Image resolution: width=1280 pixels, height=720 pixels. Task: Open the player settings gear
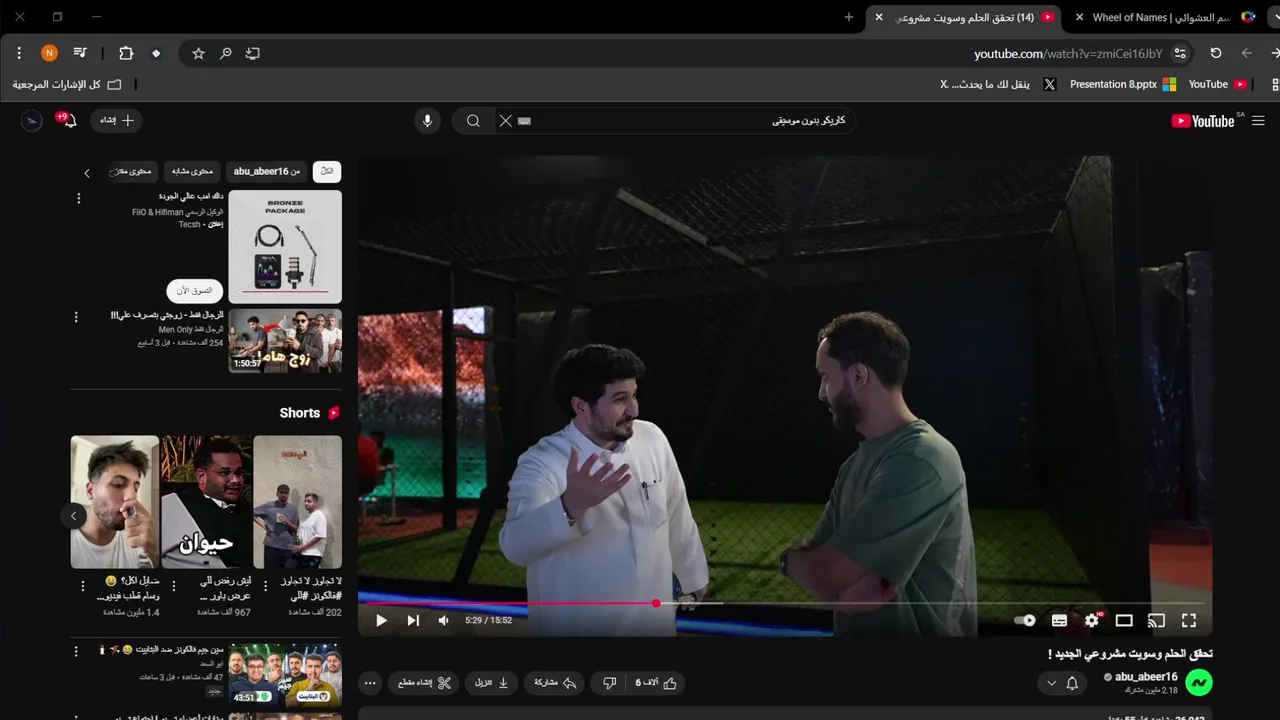(1092, 620)
